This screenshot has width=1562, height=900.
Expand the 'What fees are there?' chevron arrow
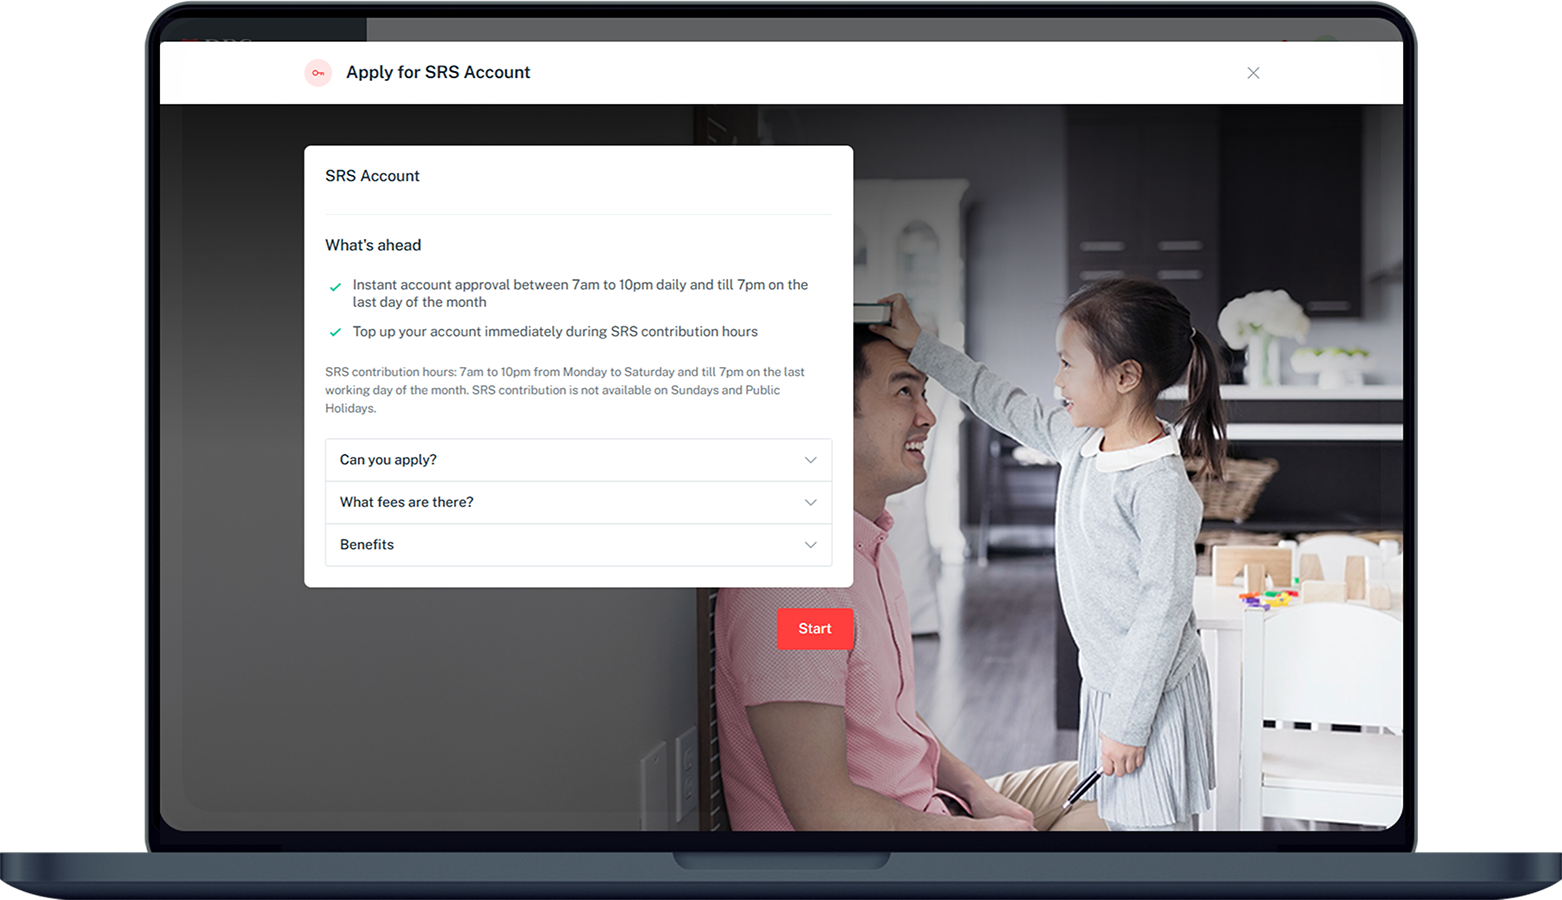point(810,502)
